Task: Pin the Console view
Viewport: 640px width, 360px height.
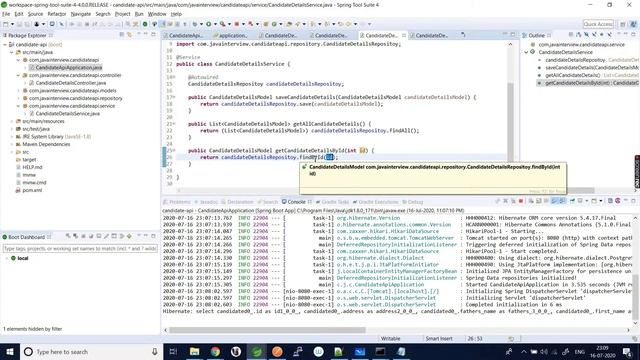Action: click(572, 201)
